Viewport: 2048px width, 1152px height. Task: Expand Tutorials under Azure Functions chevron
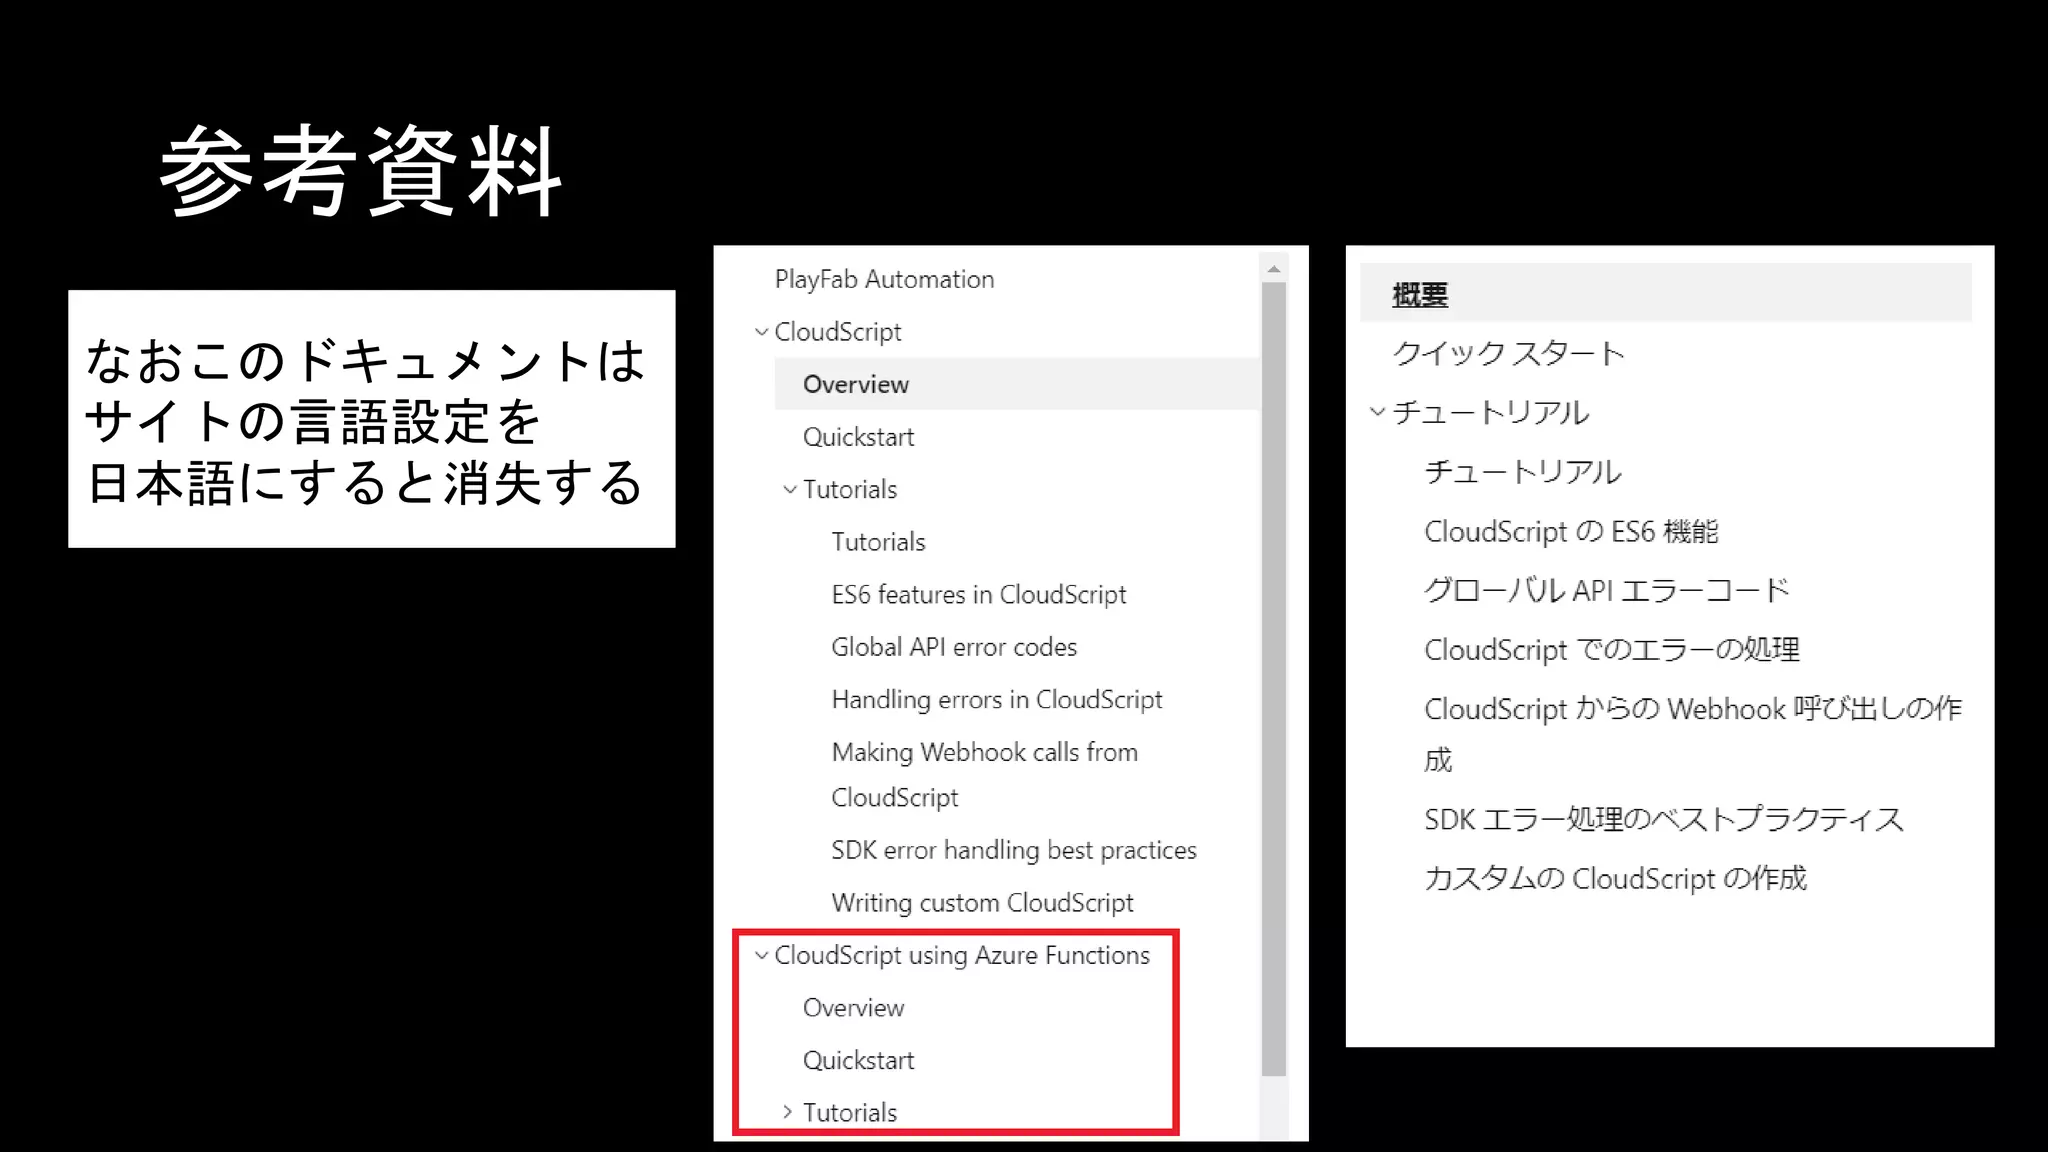(788, 1112)
